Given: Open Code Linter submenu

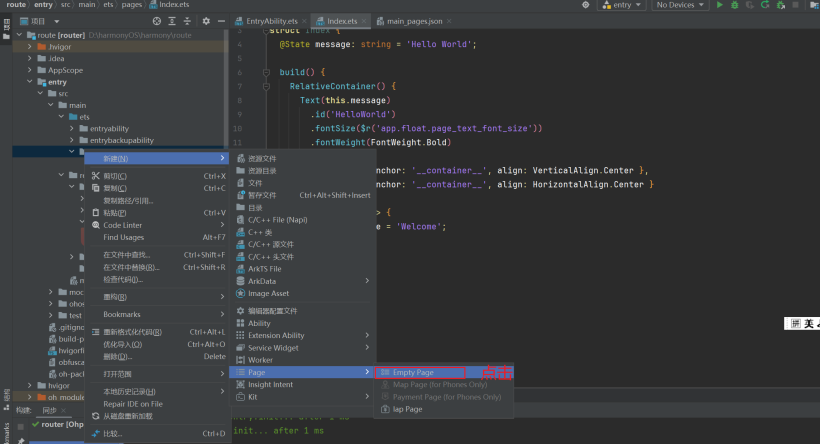Looking at the screenshot, I should click(x=157, y=225).
